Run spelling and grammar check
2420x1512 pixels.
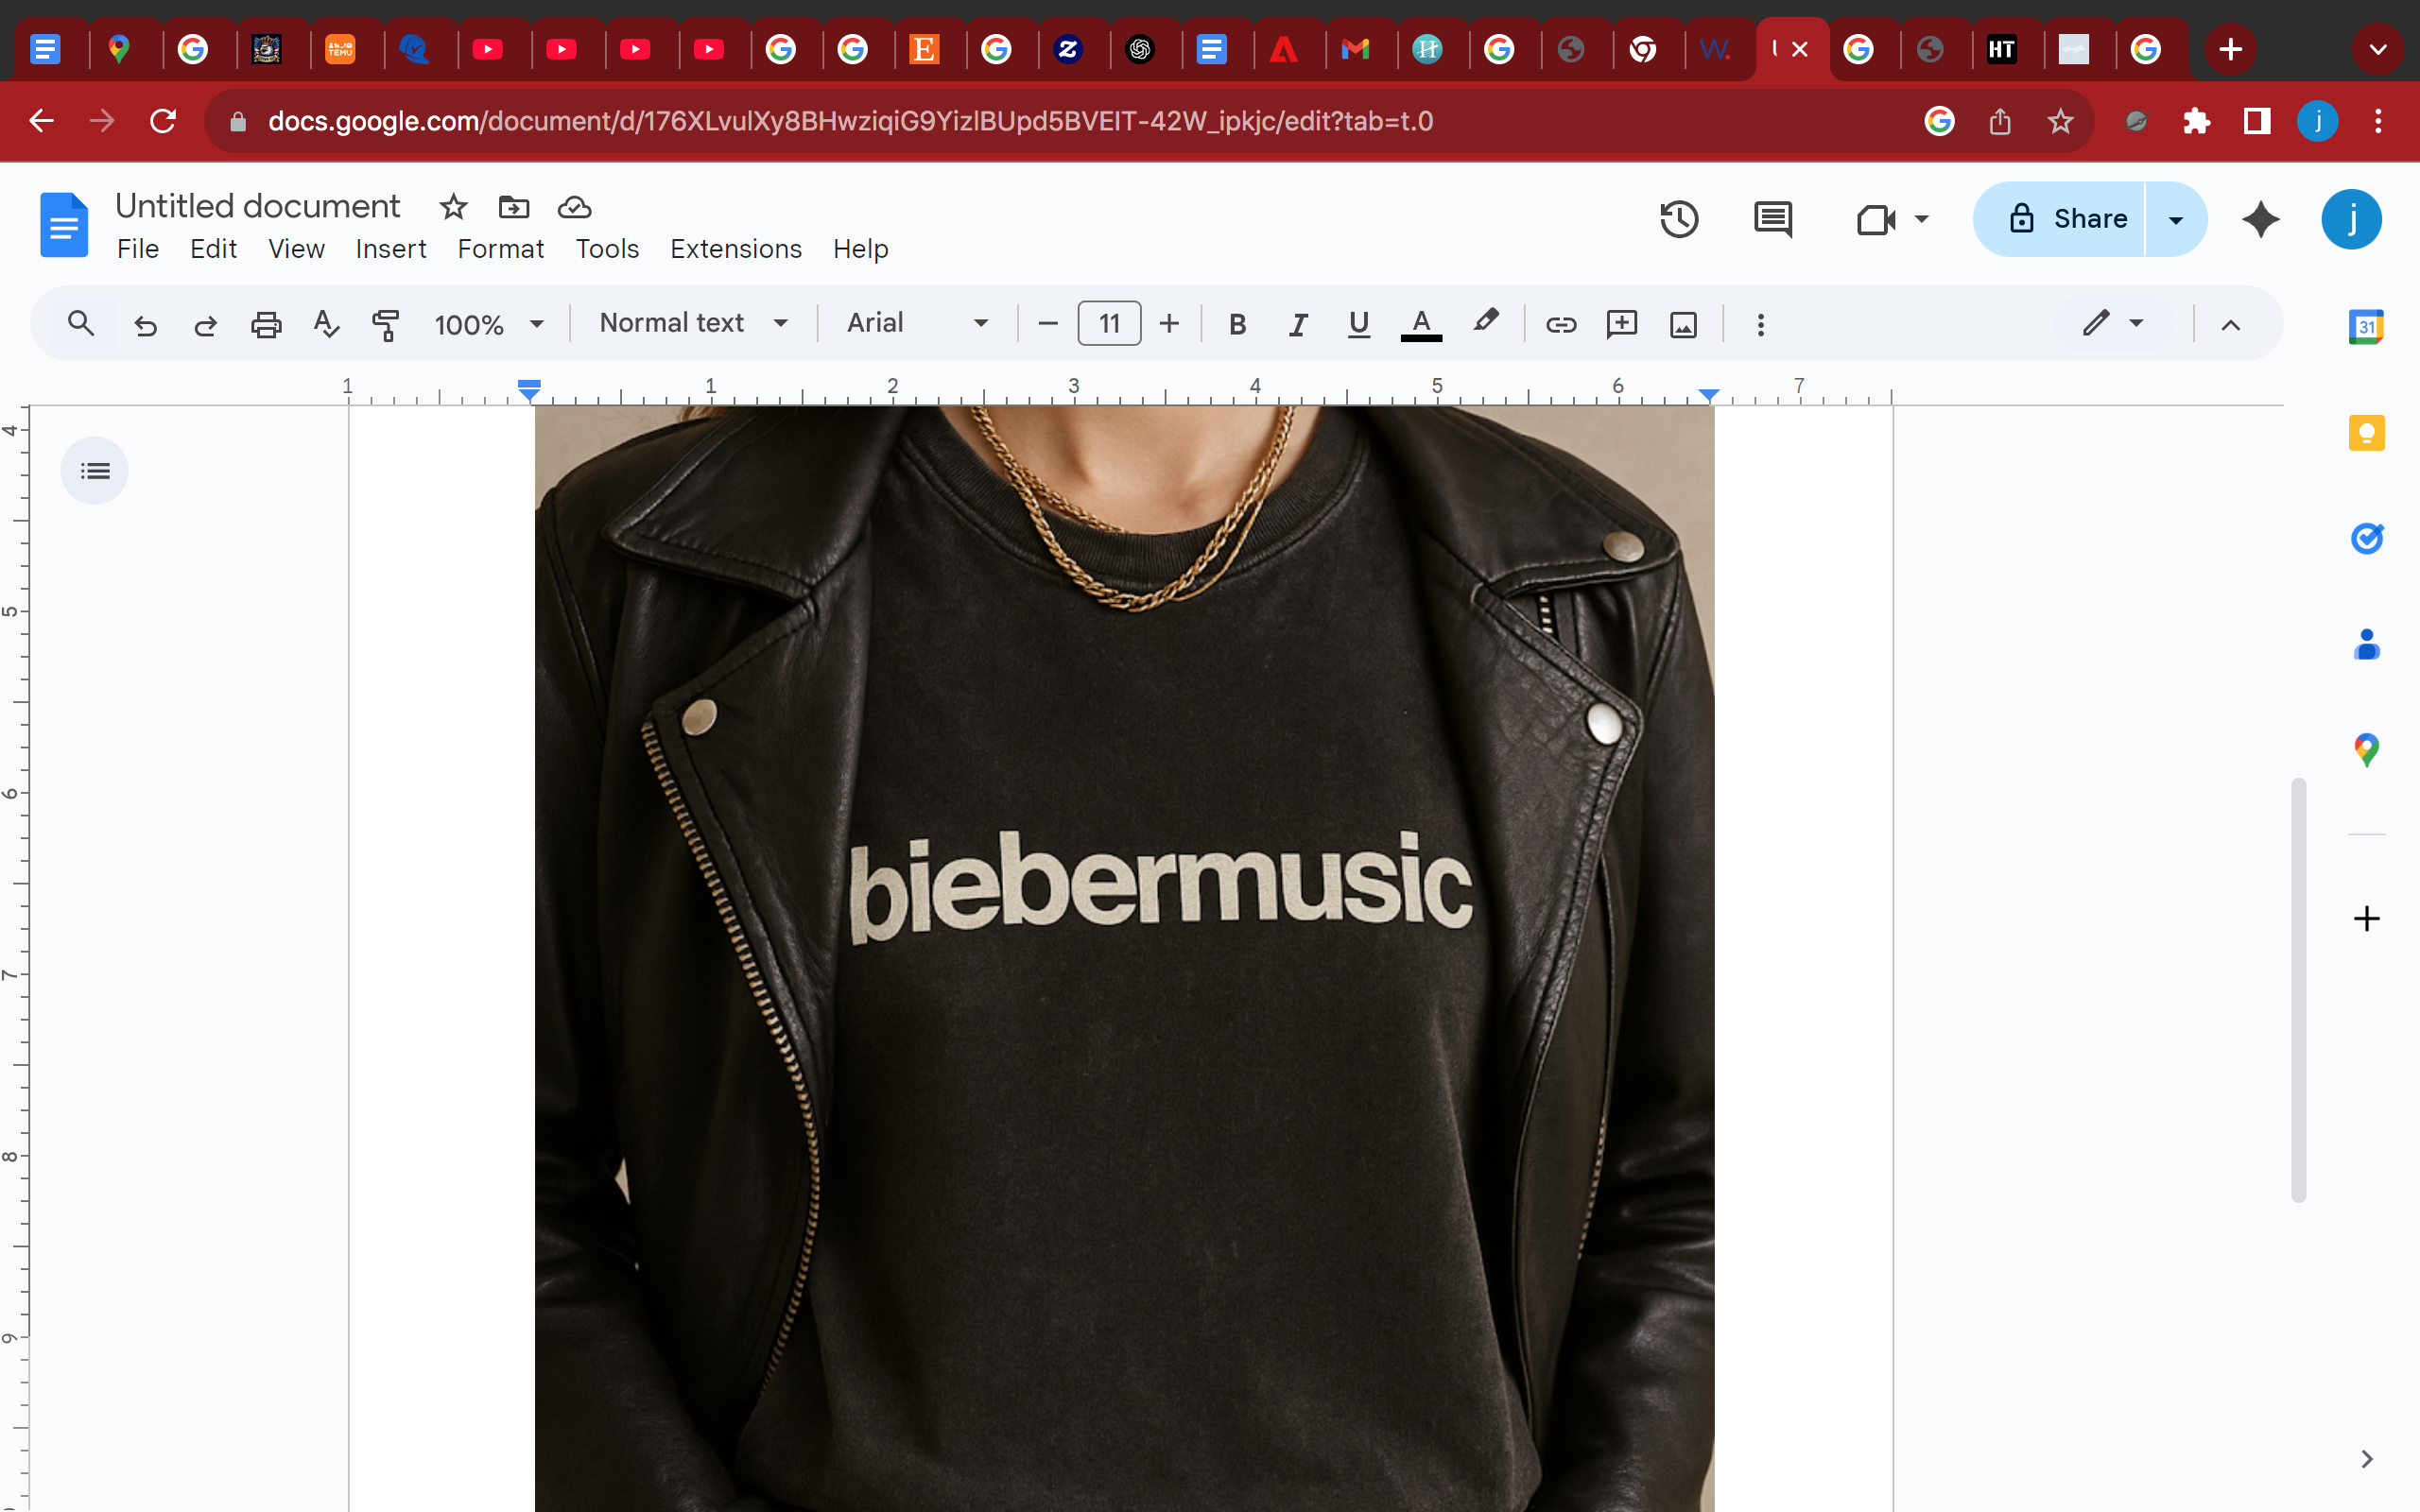coord(326,324)
